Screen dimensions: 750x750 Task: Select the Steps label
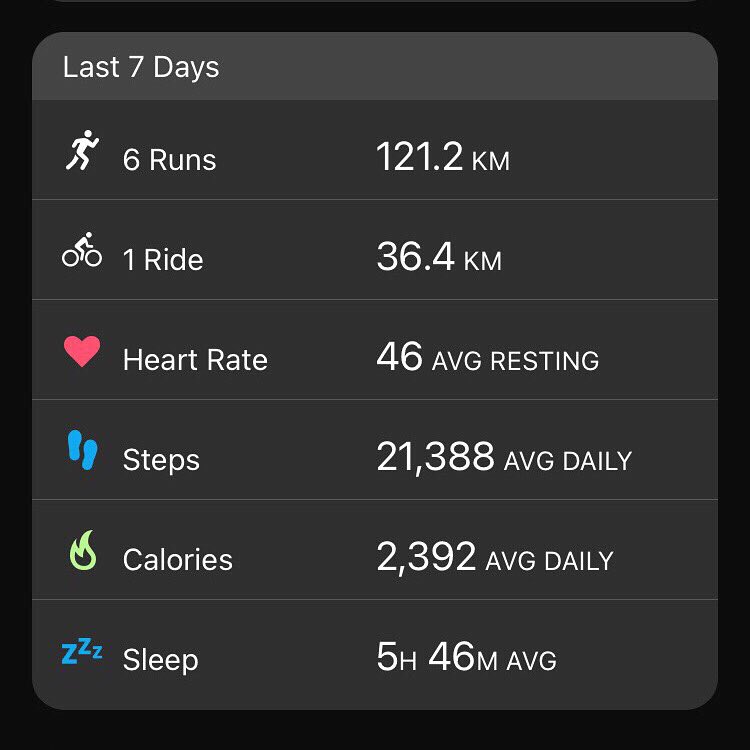coord(161,461)
